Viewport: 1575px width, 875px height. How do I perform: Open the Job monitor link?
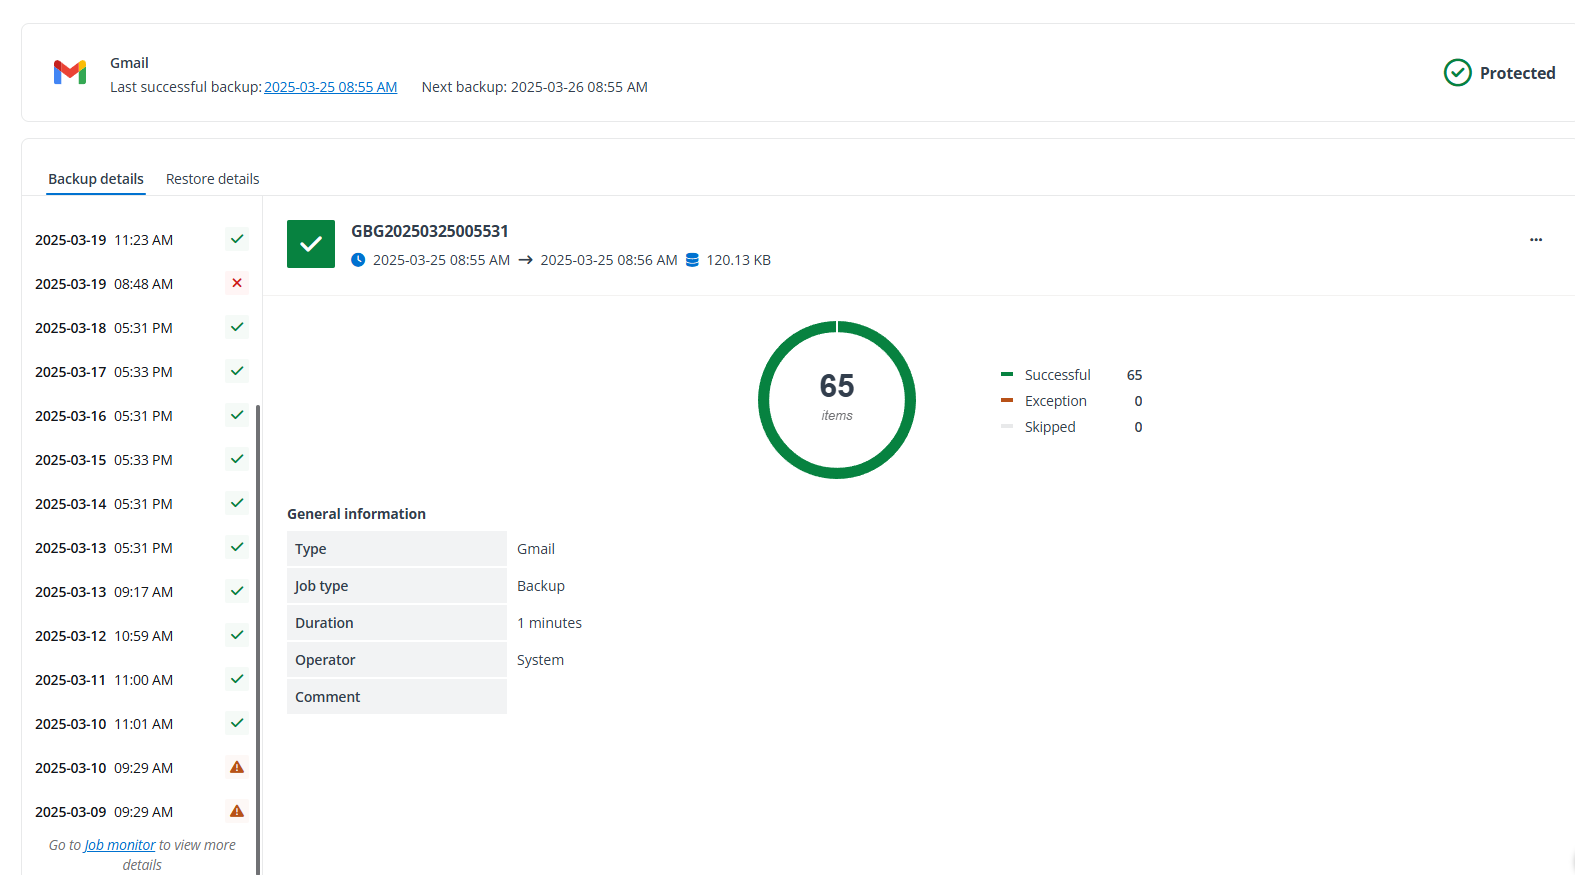120,845
